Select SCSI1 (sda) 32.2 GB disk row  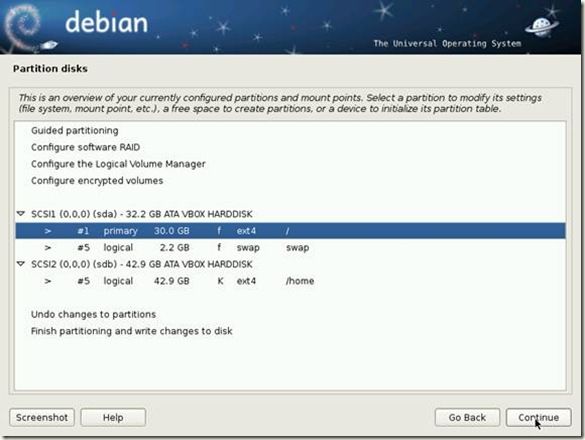[x=290, y=214]
